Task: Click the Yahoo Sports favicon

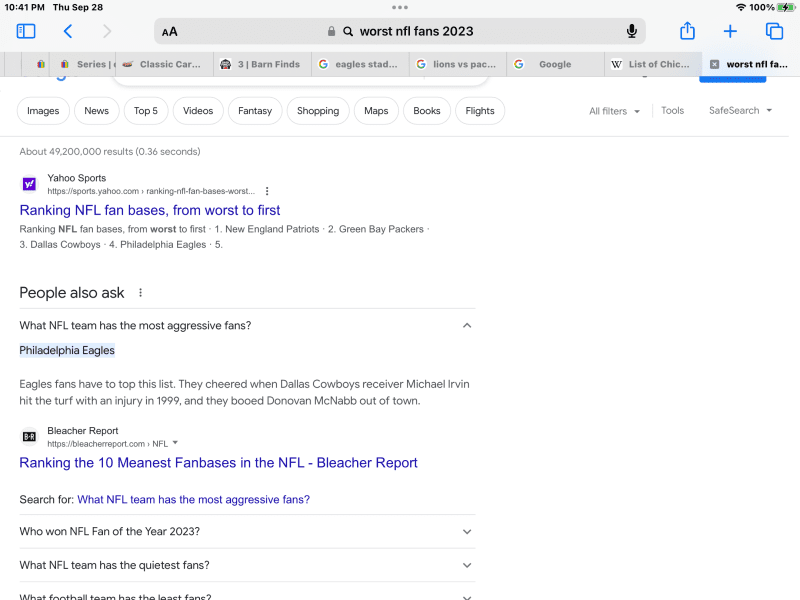Action: point(30,184)
